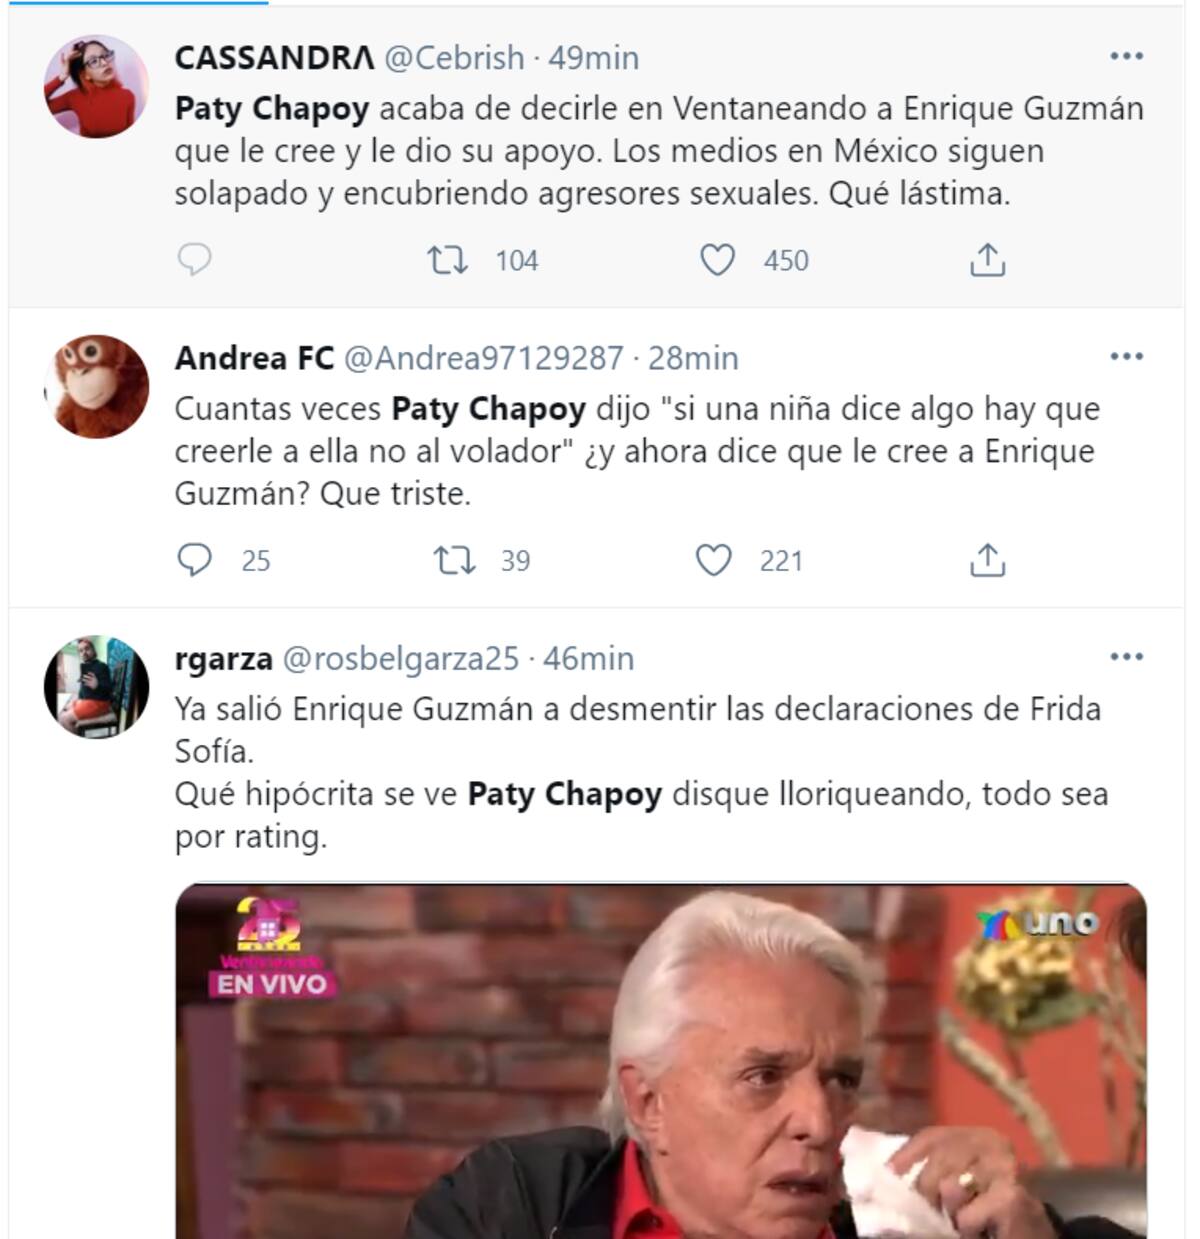Reply to Andrea FC's tweet
Image resolution: width=1200 pixels, height=1239 pixels.
tap(194, 560)
